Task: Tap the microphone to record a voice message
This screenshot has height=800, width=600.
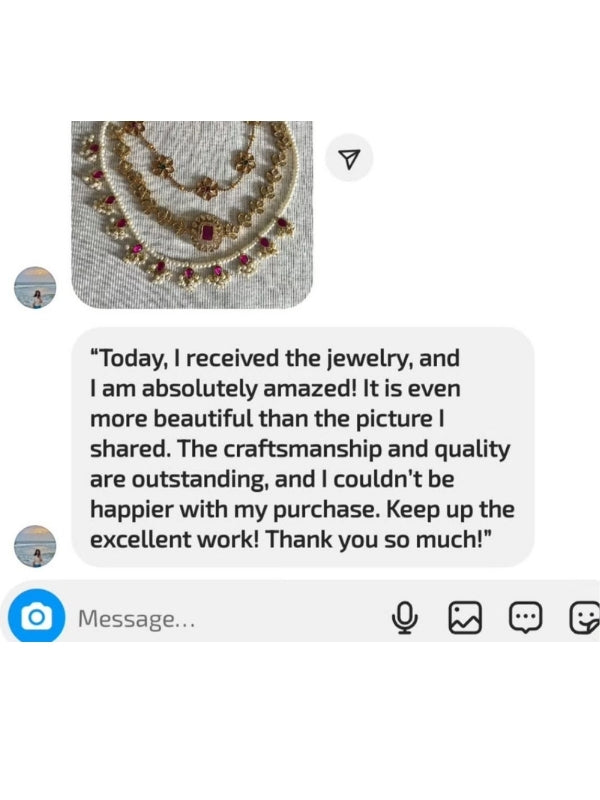Action: click(x=405, y=618)
